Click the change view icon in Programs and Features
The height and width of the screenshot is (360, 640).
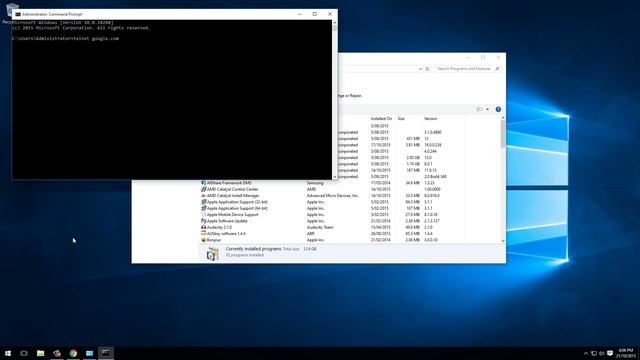480,109
